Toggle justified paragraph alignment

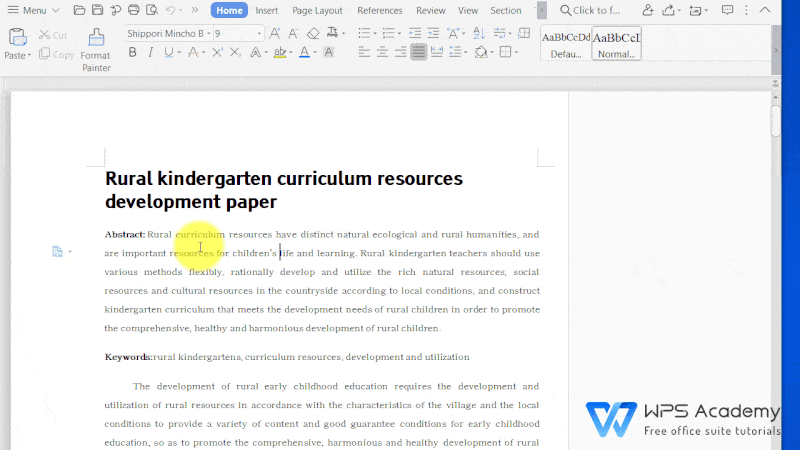click(418, 52)
